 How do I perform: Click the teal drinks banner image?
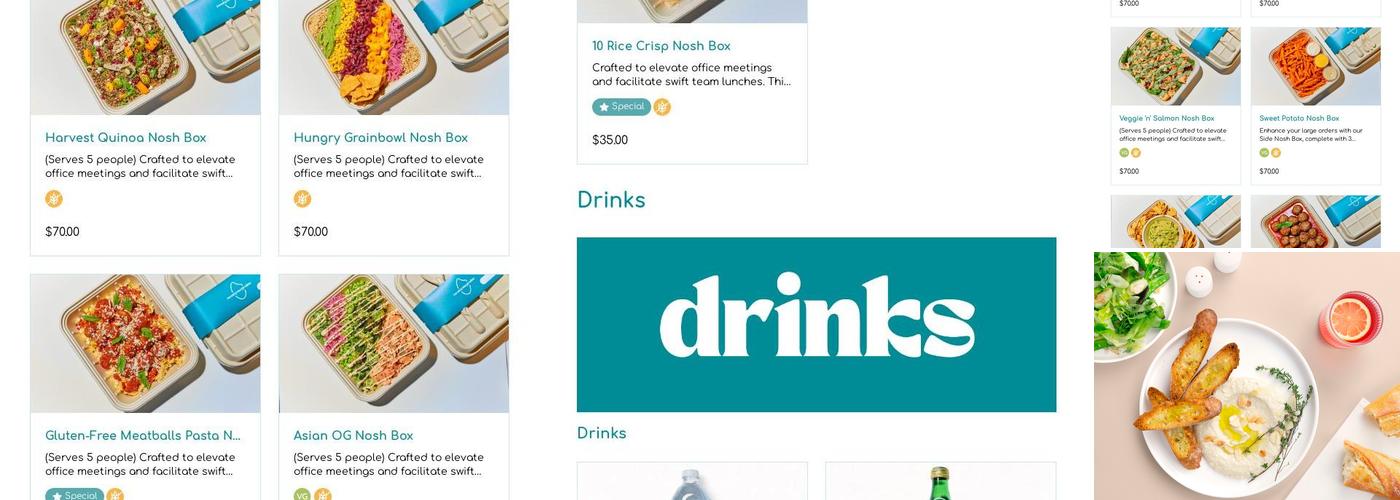pos(816,325)
